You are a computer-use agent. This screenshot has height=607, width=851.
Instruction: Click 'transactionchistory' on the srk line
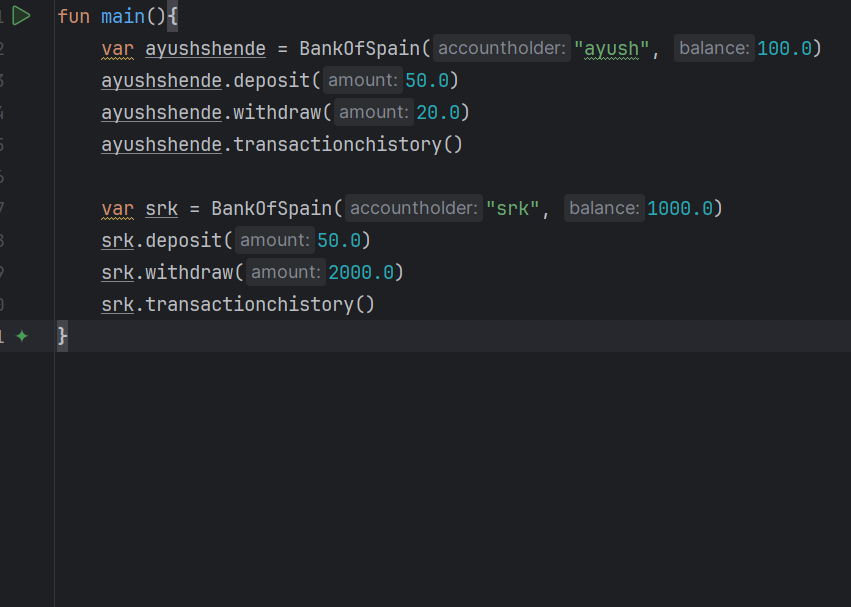point(250,305)
